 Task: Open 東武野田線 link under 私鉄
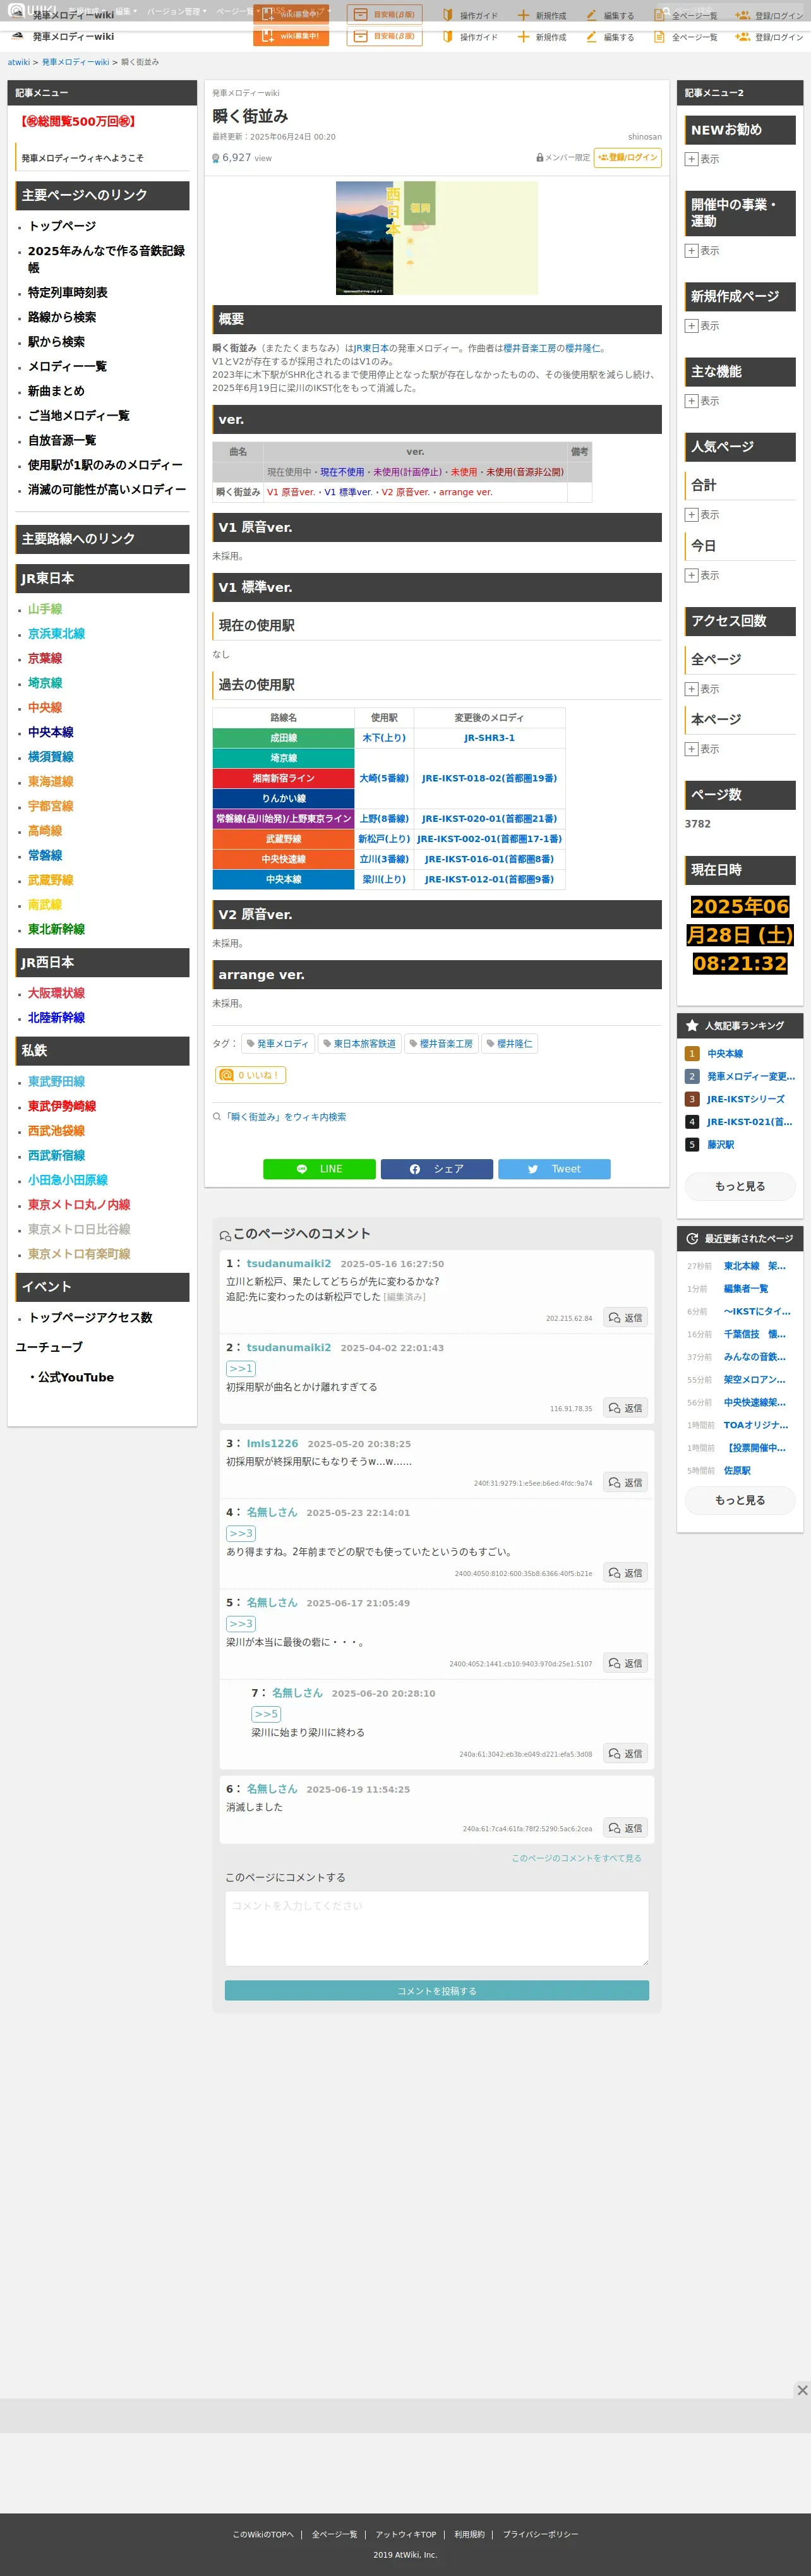[x=56, y=1082]
